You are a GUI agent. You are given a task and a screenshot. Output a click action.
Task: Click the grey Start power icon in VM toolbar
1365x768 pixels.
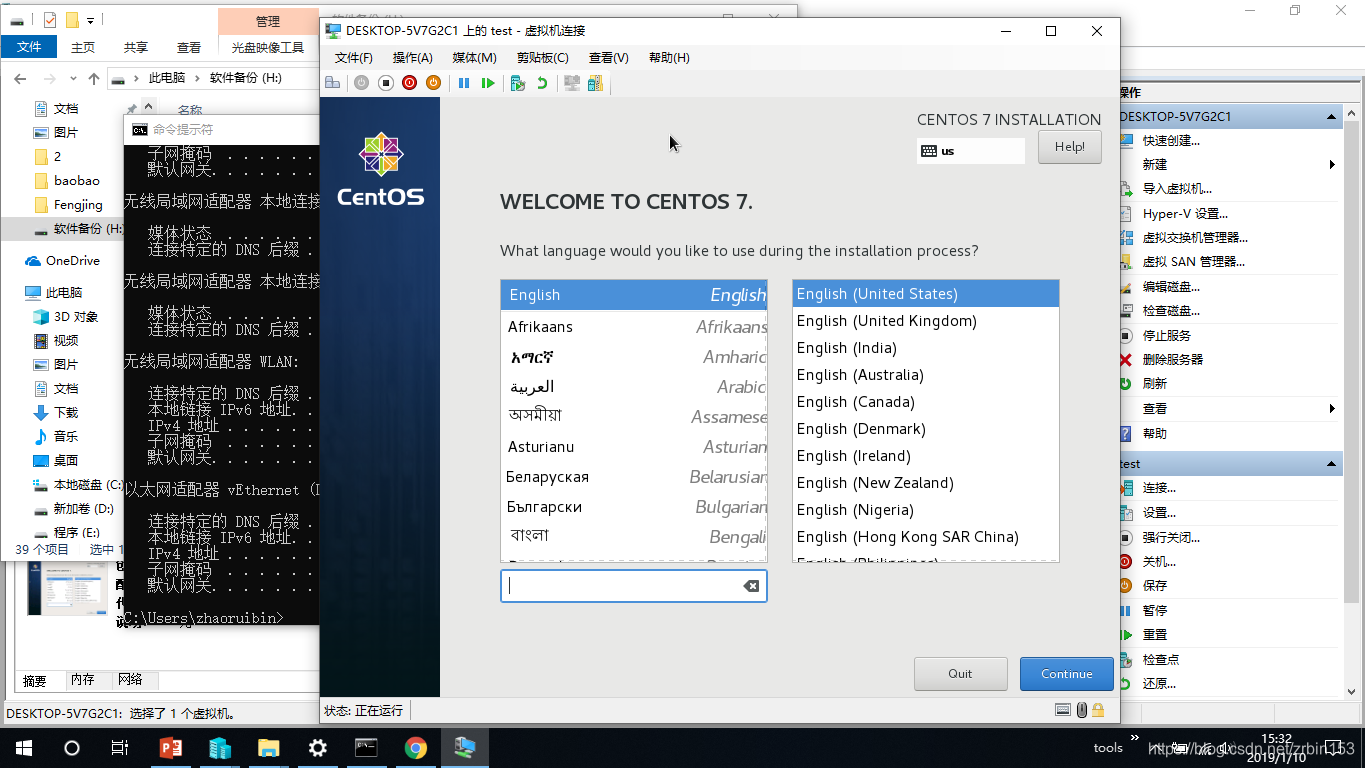pyautogui.click(x=361, y=83)
